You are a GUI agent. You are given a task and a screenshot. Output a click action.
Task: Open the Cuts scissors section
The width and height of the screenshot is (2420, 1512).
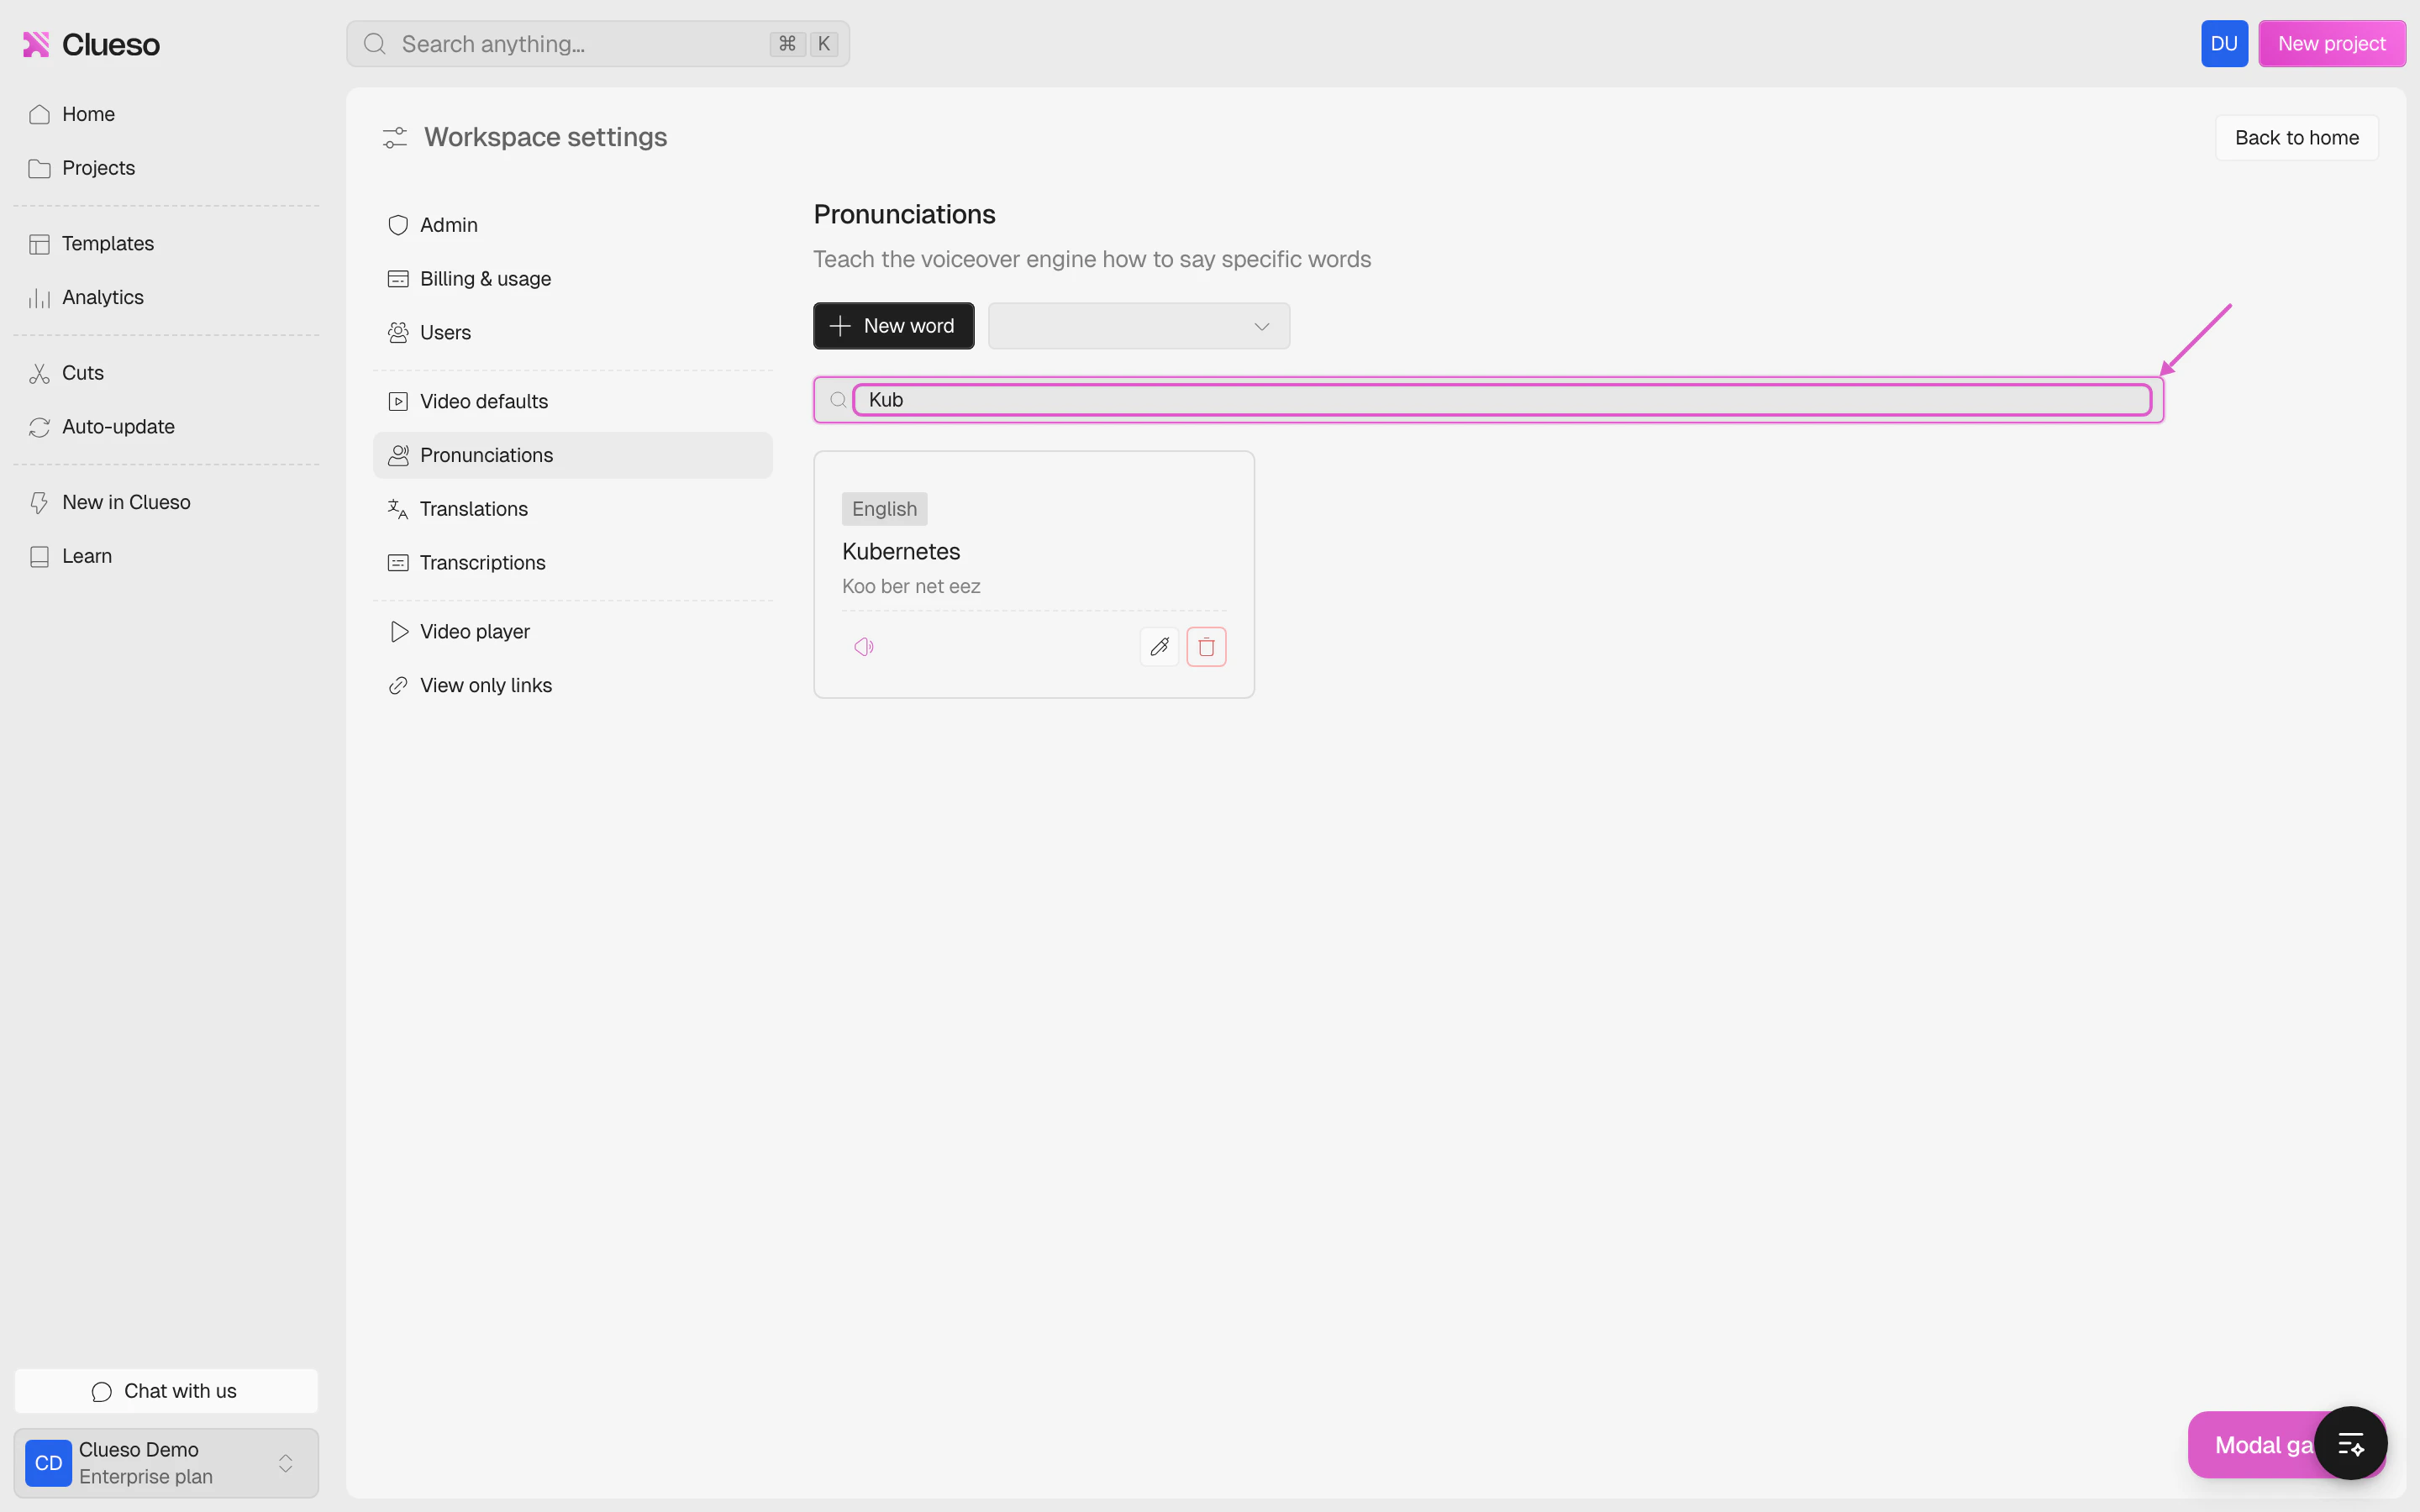[x=82, y=373]
